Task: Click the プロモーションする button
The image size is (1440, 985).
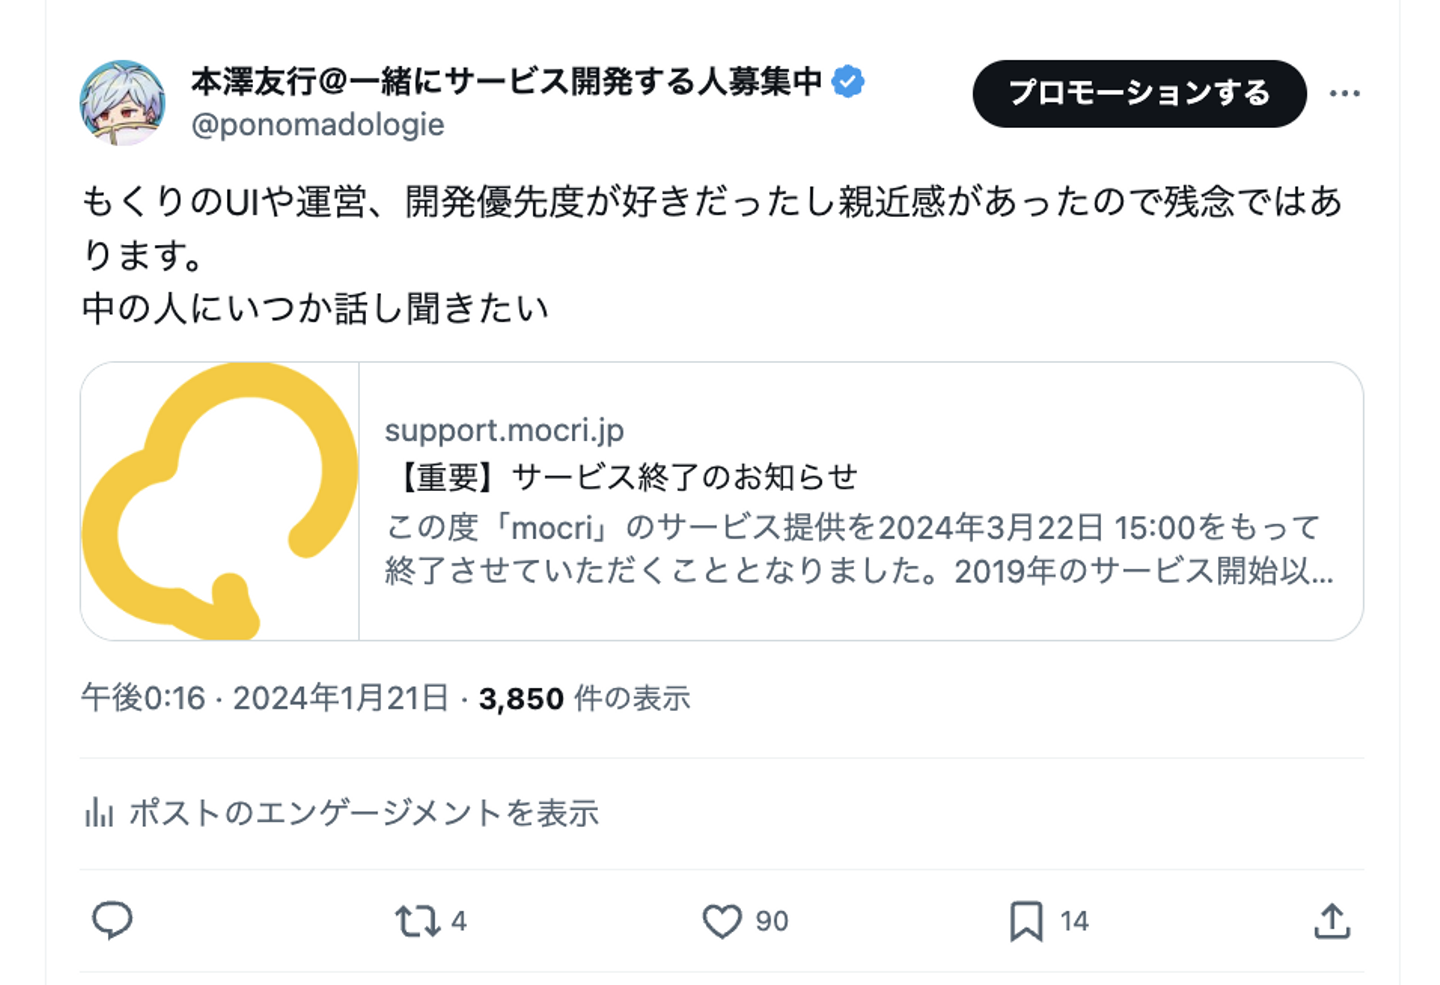Action: point(1139,93)
